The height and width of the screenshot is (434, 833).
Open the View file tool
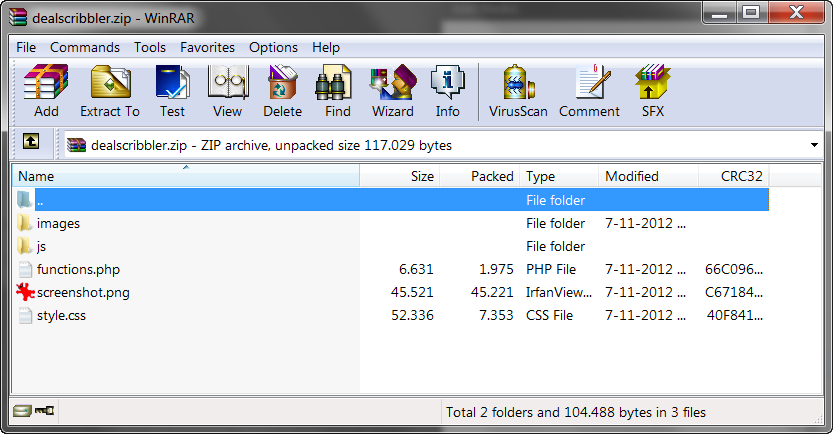[x=227, y=91]
